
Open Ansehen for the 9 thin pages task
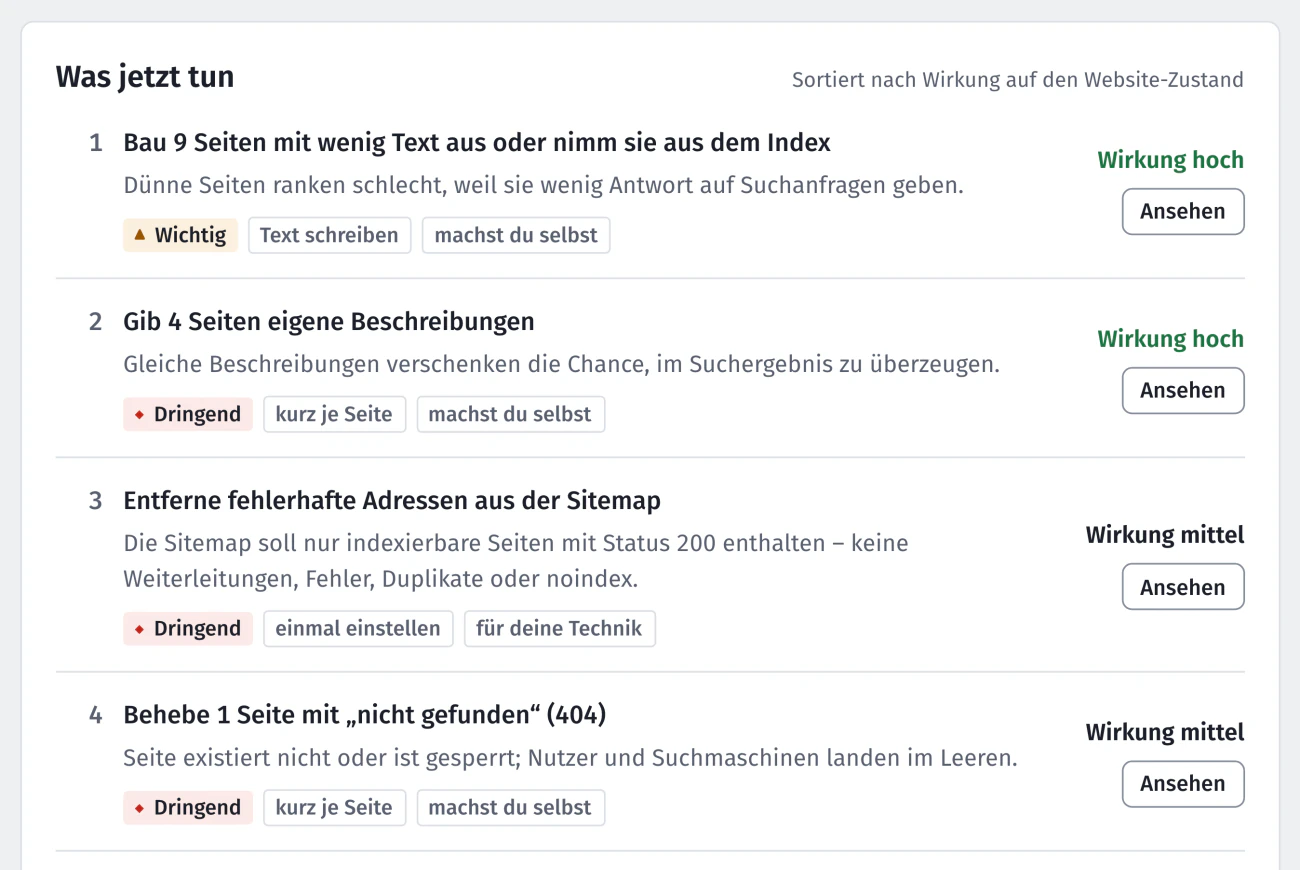[x=1183, y=212]
